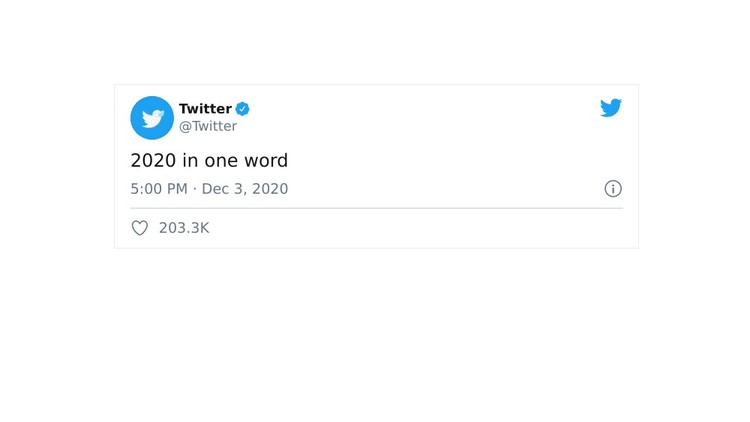
Task: Click the blue verified checkmark badge
Action: coord(243,109)
